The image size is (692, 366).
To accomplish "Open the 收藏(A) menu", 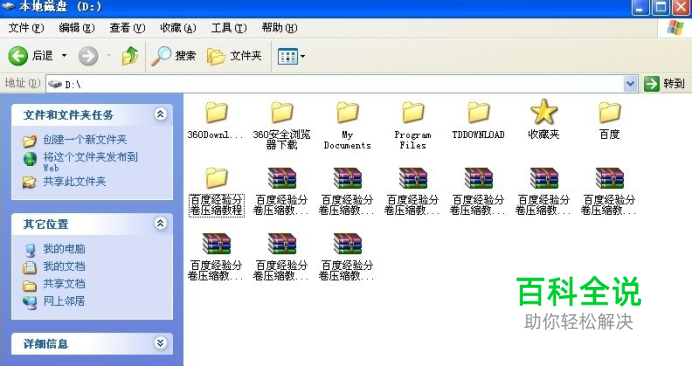I will [x=178, y=28].
